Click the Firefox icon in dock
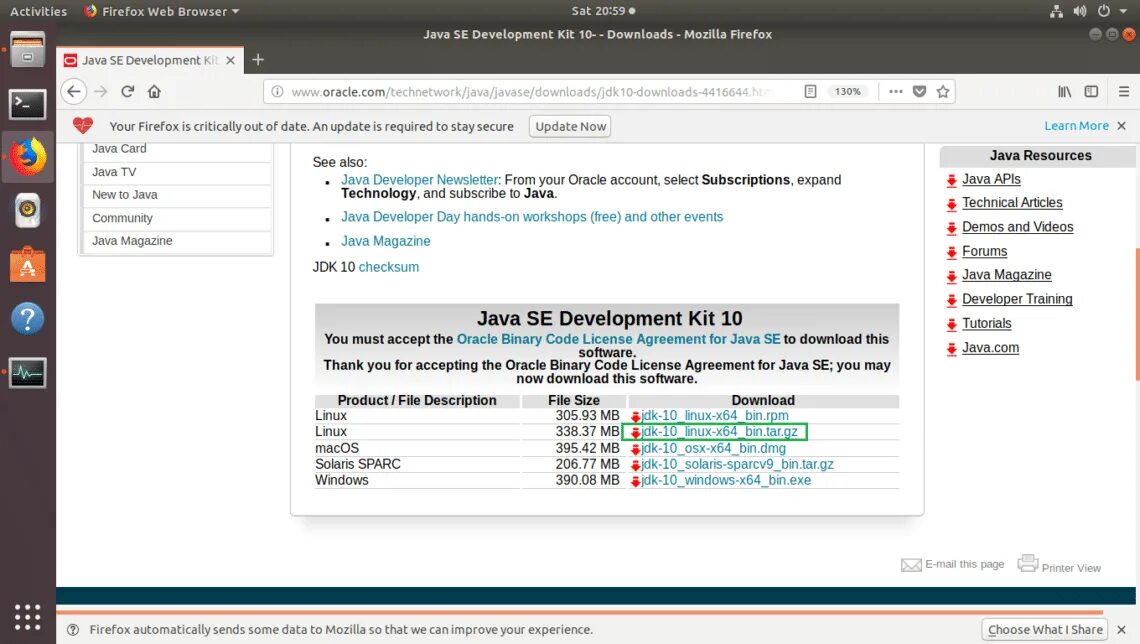1140x644 pixels. pyautogui.click(x=28, y=156)
